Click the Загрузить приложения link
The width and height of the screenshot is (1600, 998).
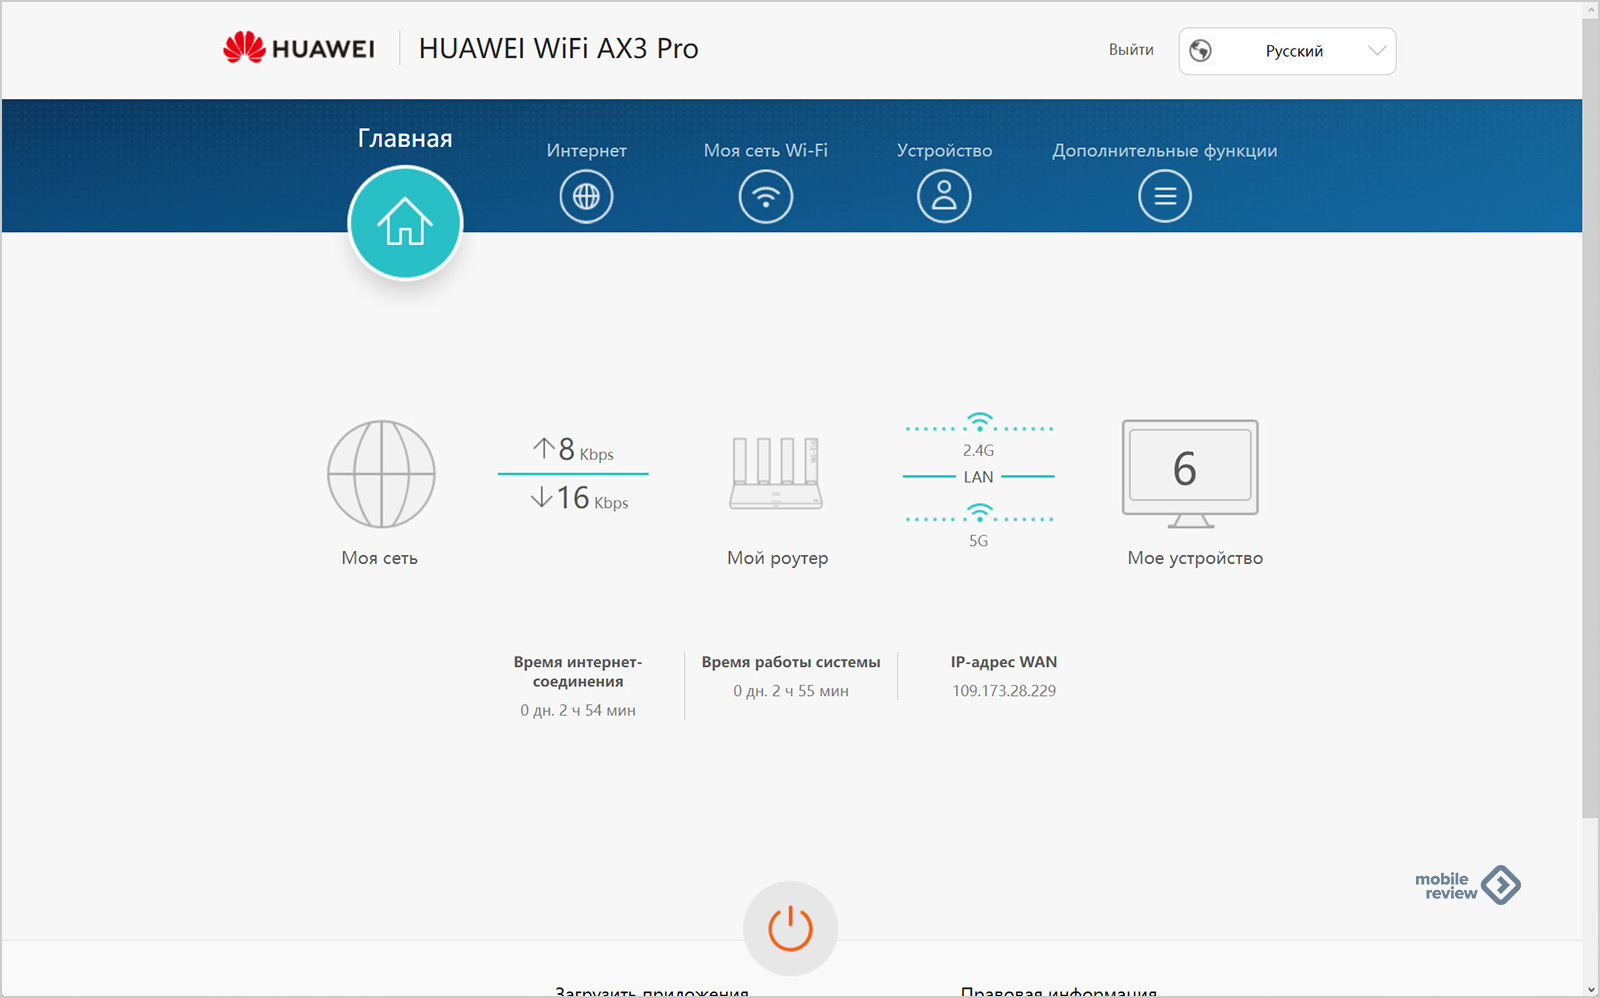[x=652, y=991]
